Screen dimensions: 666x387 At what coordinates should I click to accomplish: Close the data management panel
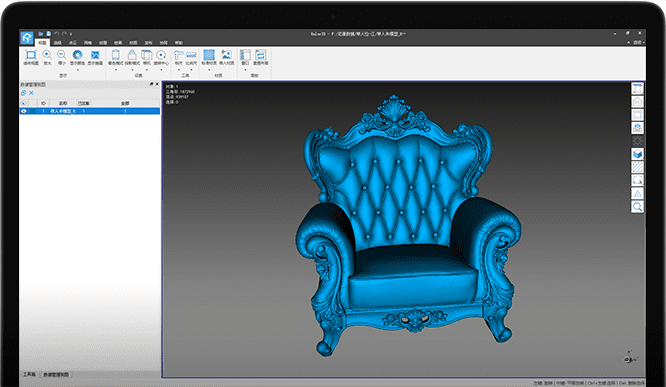(x=157, y=84)
